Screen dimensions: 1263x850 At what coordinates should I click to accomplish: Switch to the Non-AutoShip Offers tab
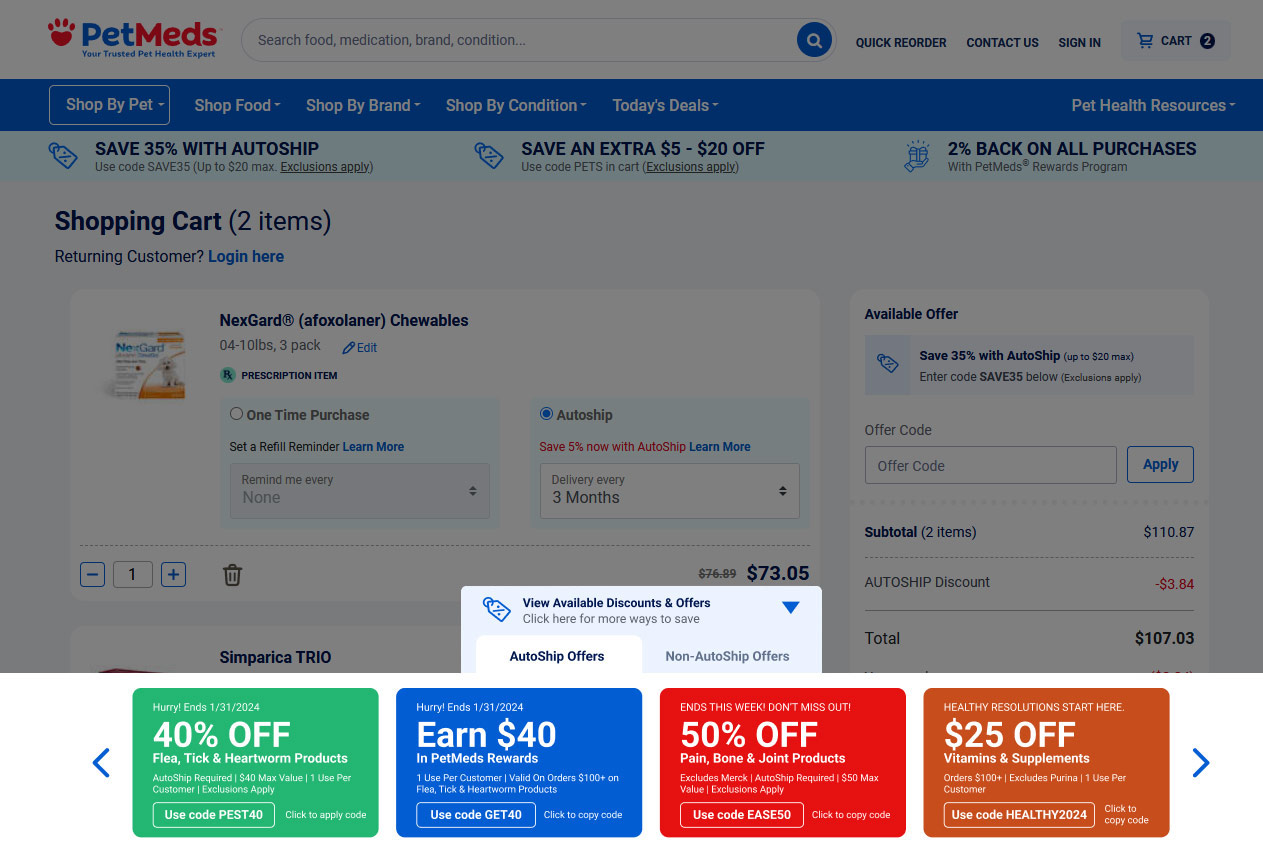(727, 656)
